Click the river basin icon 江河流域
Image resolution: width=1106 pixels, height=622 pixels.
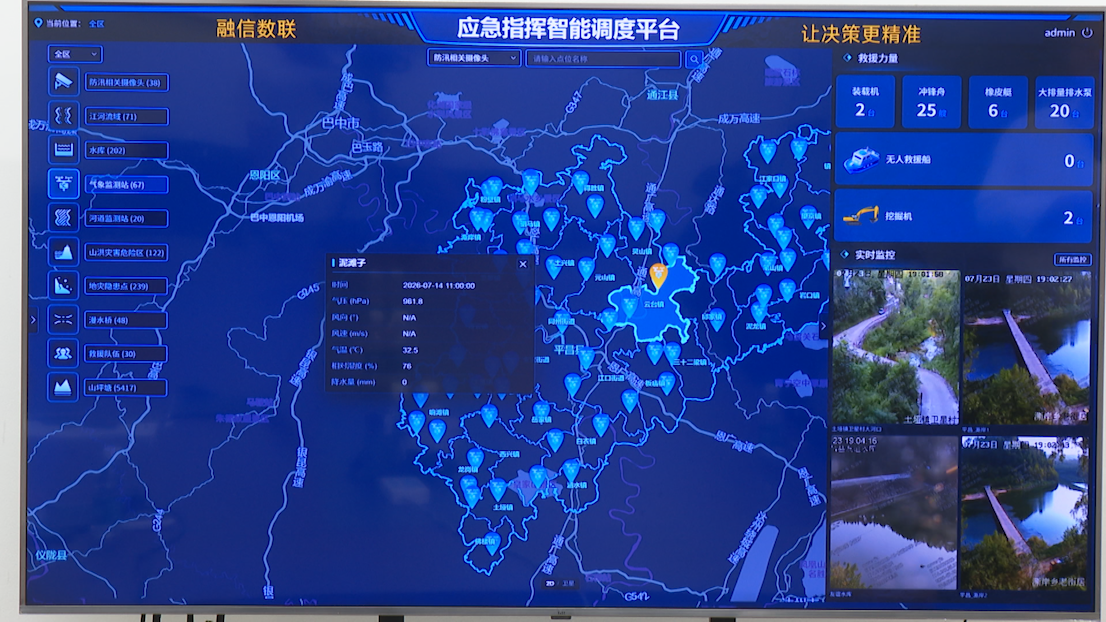click(63, 116)
